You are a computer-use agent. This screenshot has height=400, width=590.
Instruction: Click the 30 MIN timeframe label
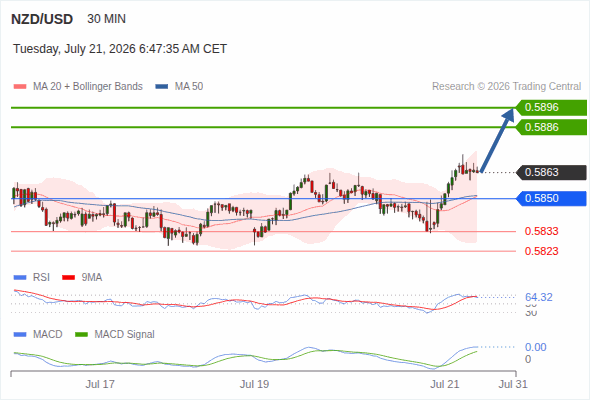(106, 19)
